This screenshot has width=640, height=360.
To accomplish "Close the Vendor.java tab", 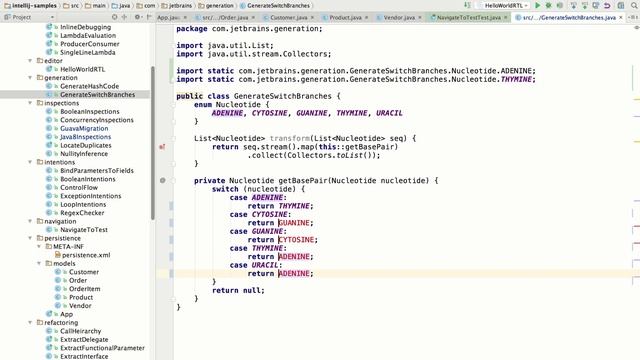I will [x=420, y=18].
